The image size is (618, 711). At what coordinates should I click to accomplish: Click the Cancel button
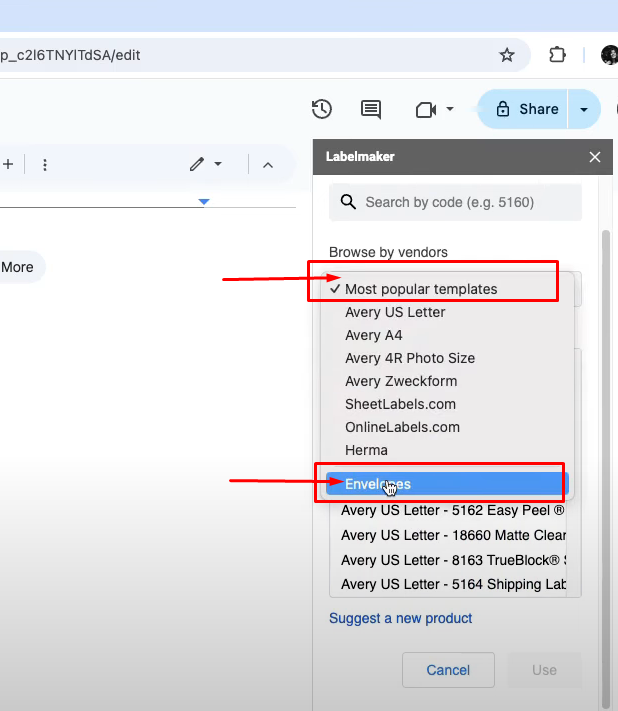coord(448,670)
